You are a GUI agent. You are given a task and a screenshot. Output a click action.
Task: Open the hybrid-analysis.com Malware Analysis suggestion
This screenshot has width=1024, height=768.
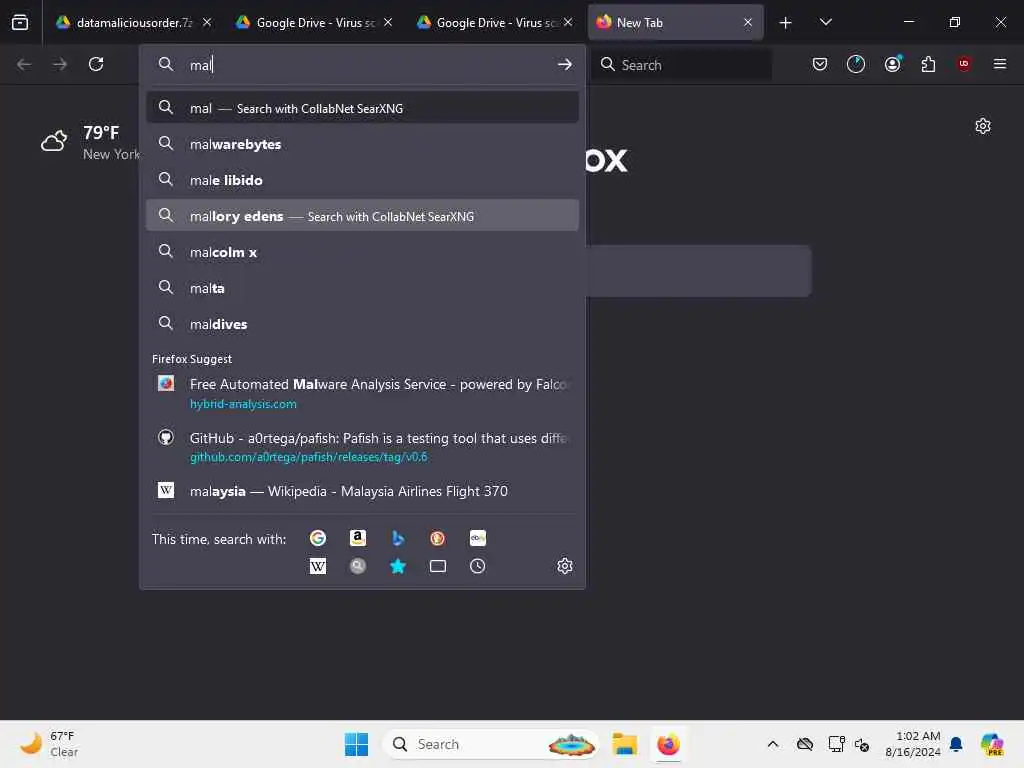tap(362, 394)
